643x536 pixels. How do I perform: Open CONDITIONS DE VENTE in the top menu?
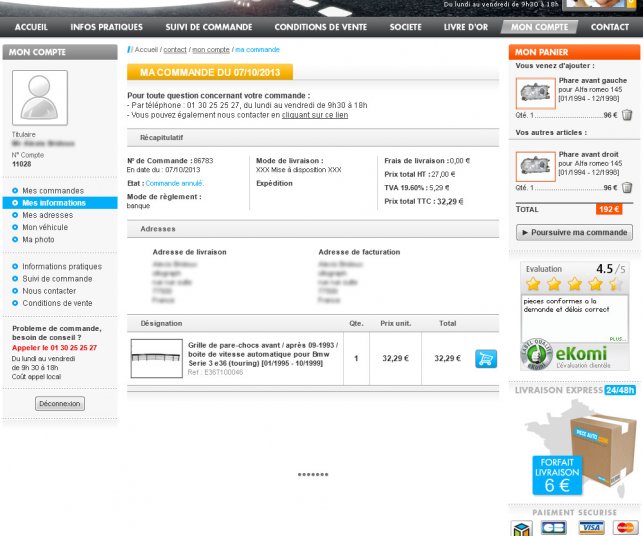pos(321,27)
